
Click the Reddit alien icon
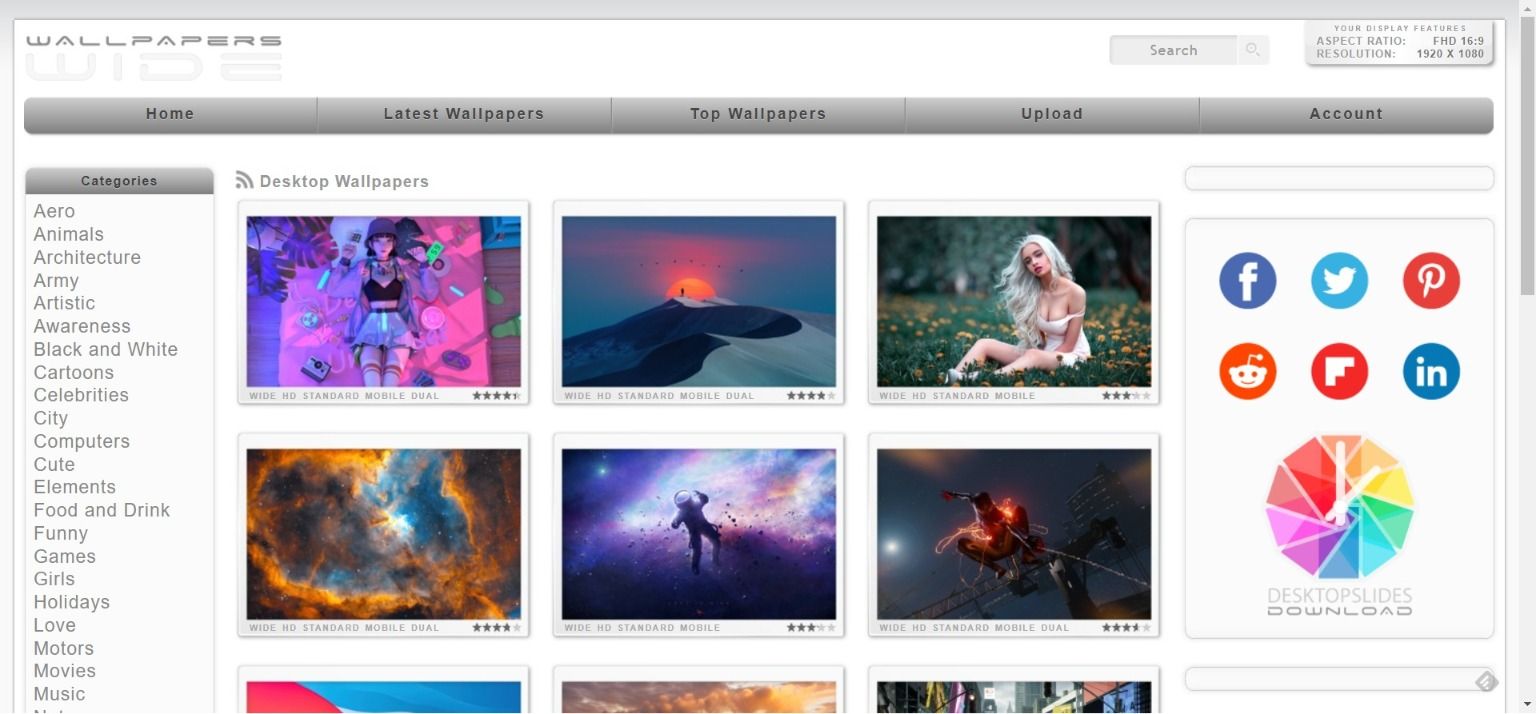coord(1247,371)
